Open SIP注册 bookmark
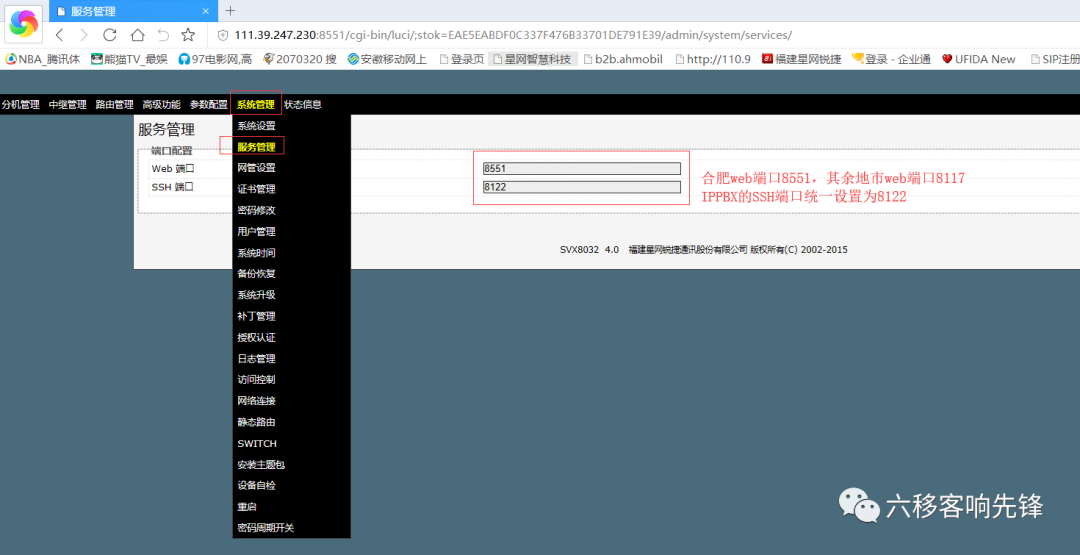1080x555 pixels. 1055,59
